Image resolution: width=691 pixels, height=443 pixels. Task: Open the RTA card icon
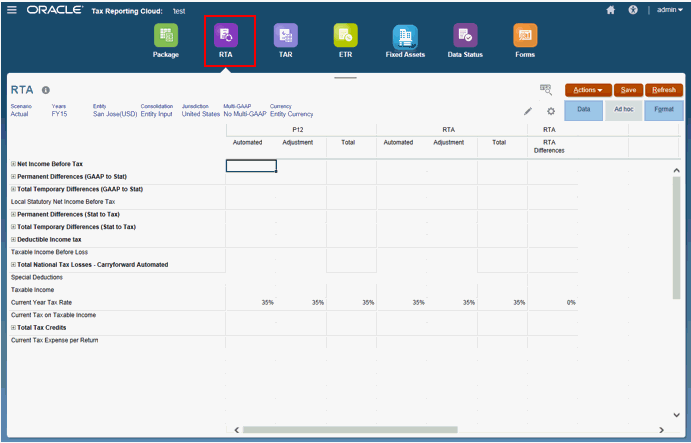coord(226,35)
